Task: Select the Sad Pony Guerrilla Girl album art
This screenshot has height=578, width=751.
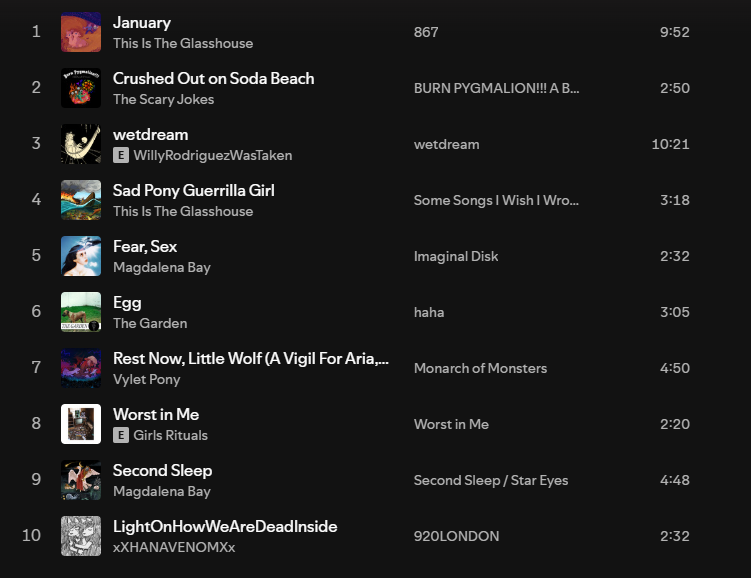Action: (x=81, y=200)
